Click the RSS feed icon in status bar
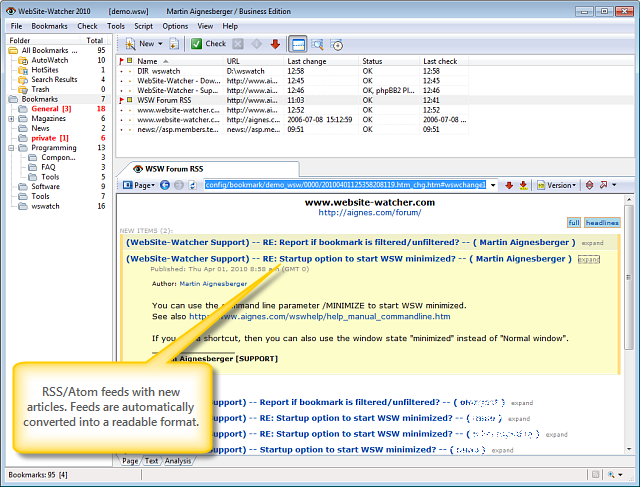640x487 pixels. pyautogui.click(x=596, y=475)
